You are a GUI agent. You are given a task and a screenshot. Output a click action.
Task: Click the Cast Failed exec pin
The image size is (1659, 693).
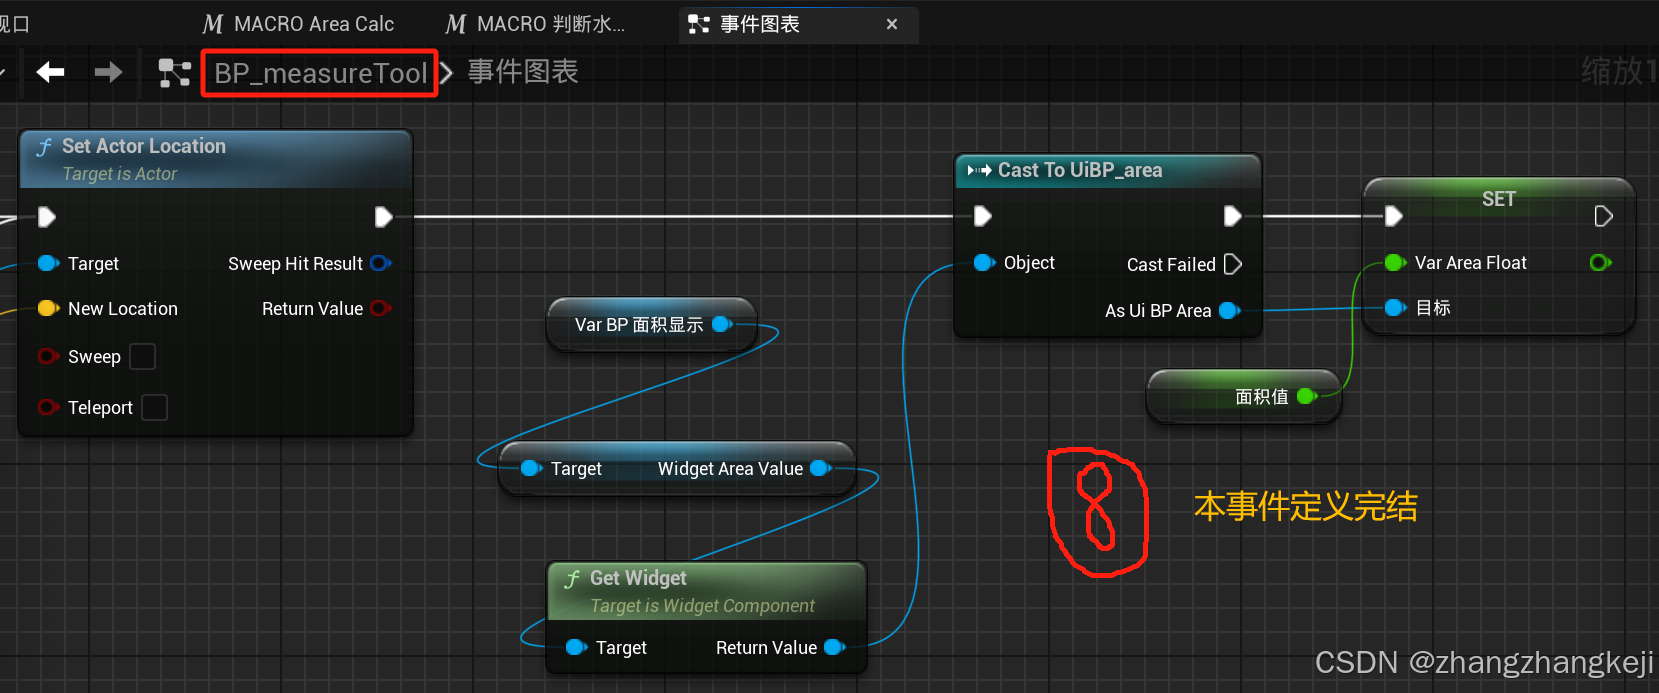tap(1233, 264)
